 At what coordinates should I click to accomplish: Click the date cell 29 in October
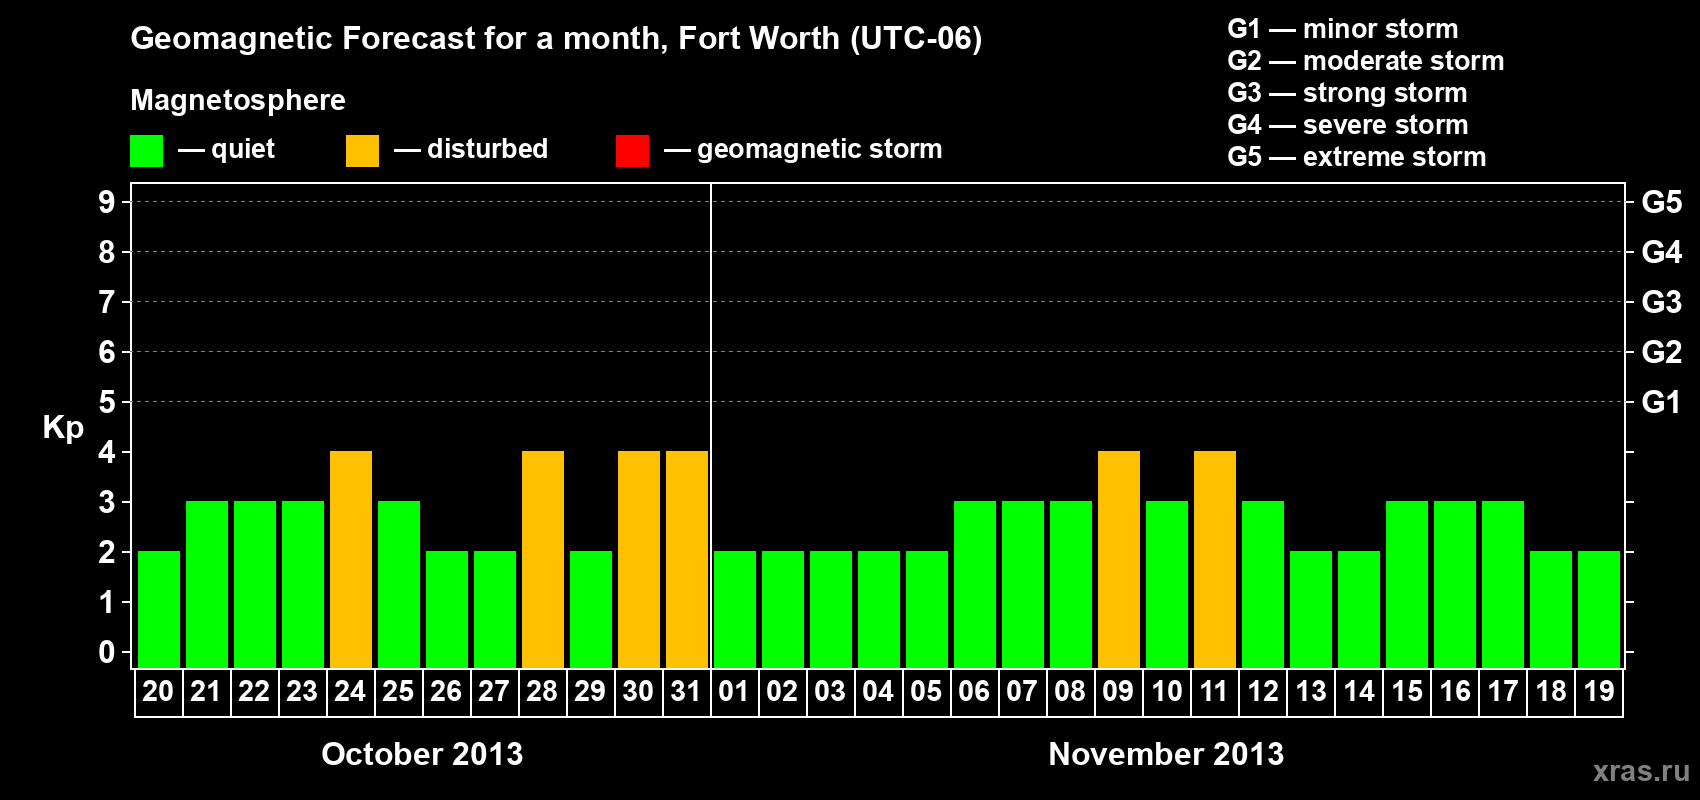click(591, 692)
